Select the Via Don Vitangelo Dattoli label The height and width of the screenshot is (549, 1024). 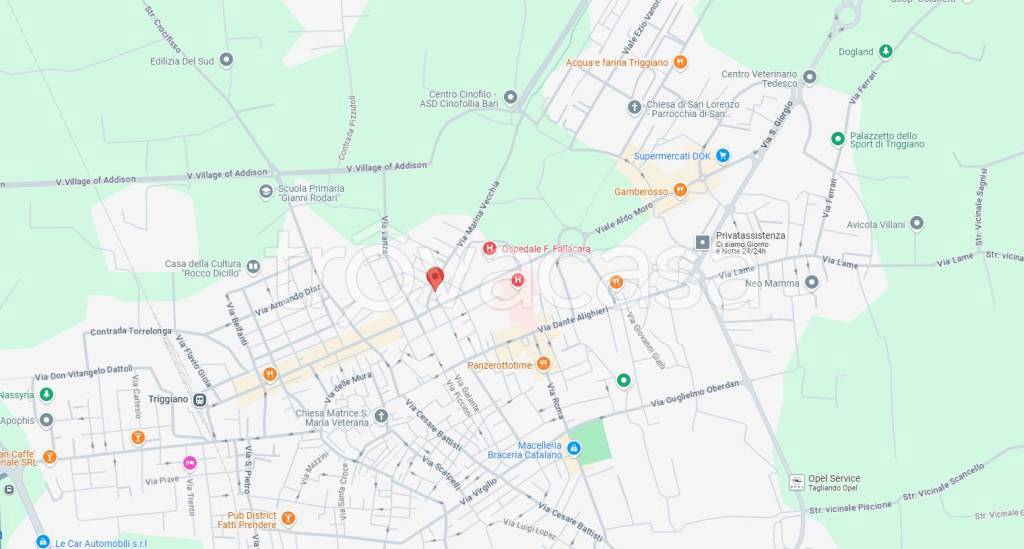[84, 373]
